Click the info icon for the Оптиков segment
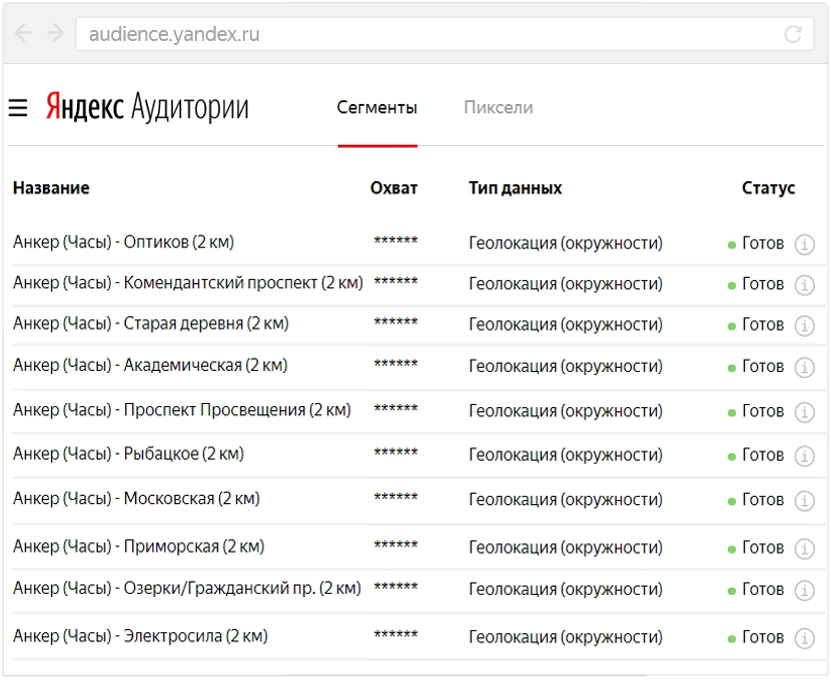Image resolution: width=831 pixels, height=684 pixels. tap(804, 244)
